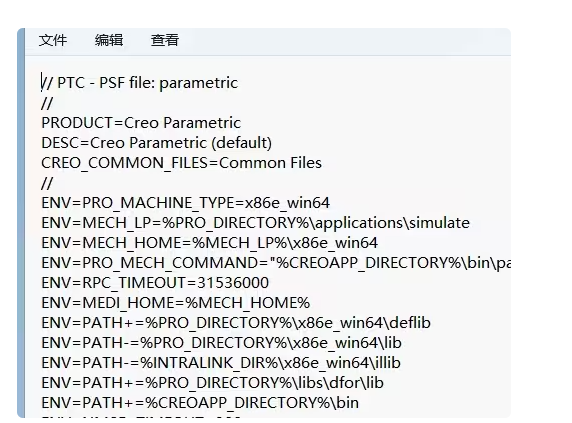
Task: Click the ENV=PRO_MECH_COMMAND line
Action: 276,263
